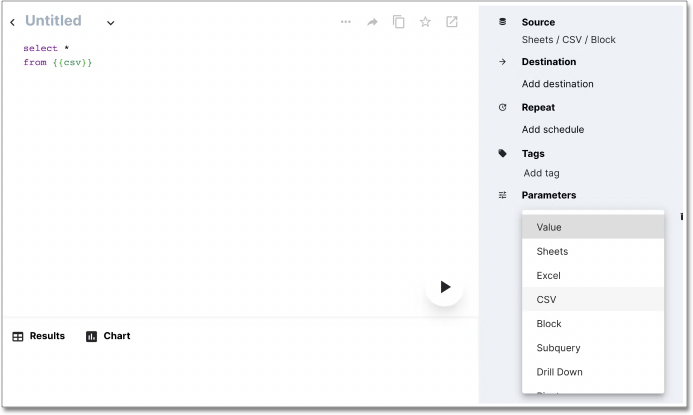
Task: Click the back arrow beside Untitled
Action: tap(12, 22)
